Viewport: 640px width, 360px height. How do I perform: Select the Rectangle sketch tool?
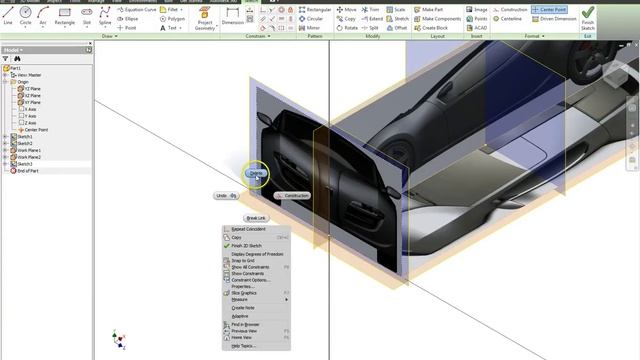point(64,16)
